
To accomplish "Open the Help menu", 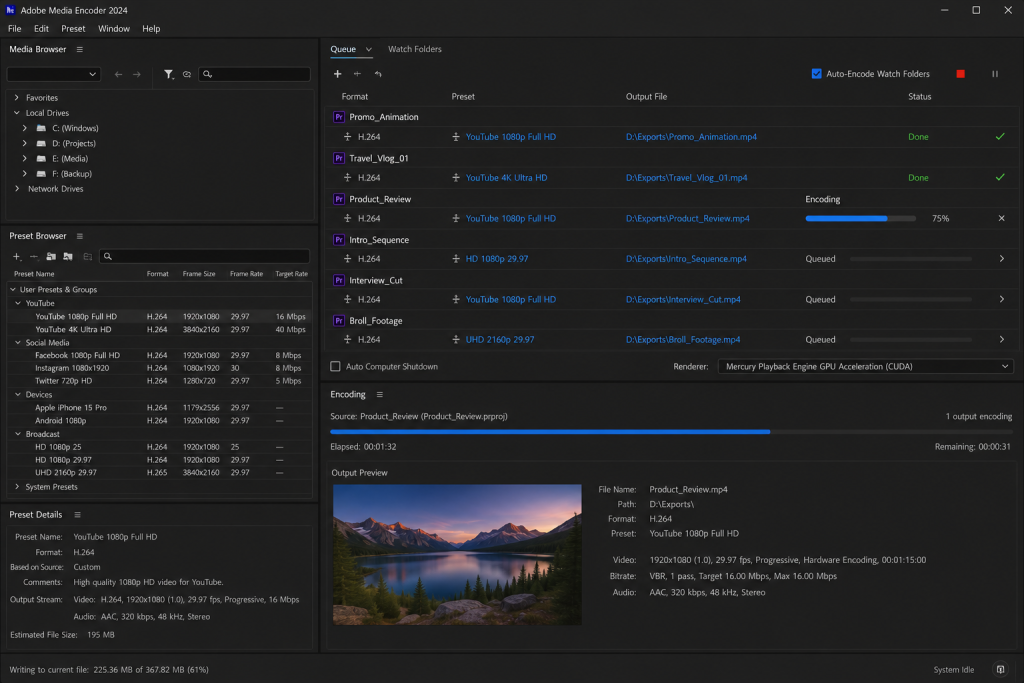I will [151, 29].
